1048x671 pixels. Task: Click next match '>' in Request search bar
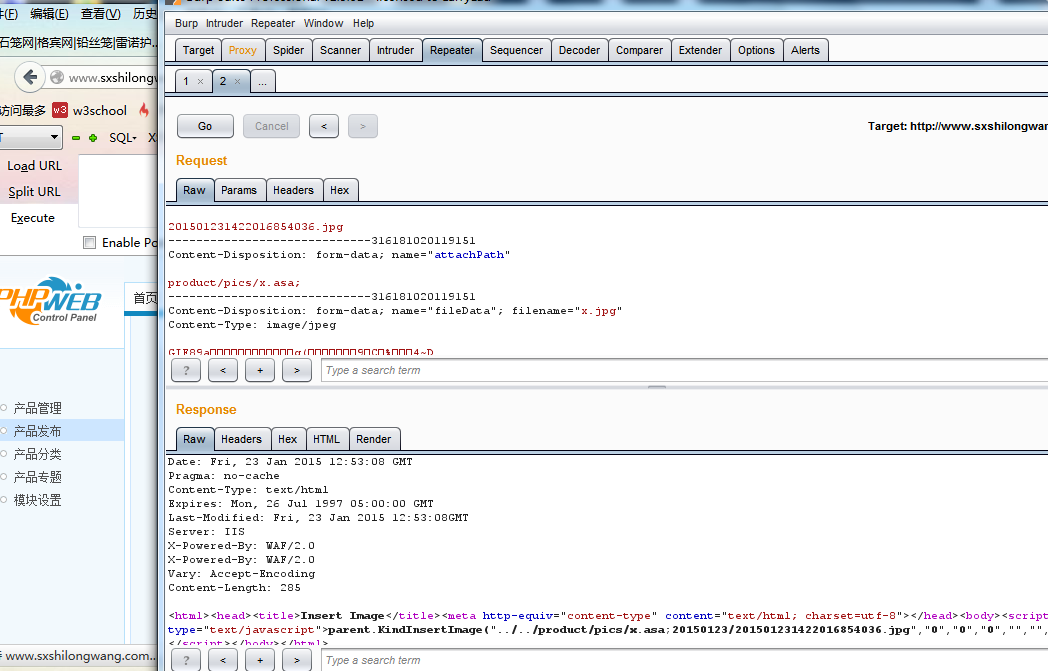297,370
